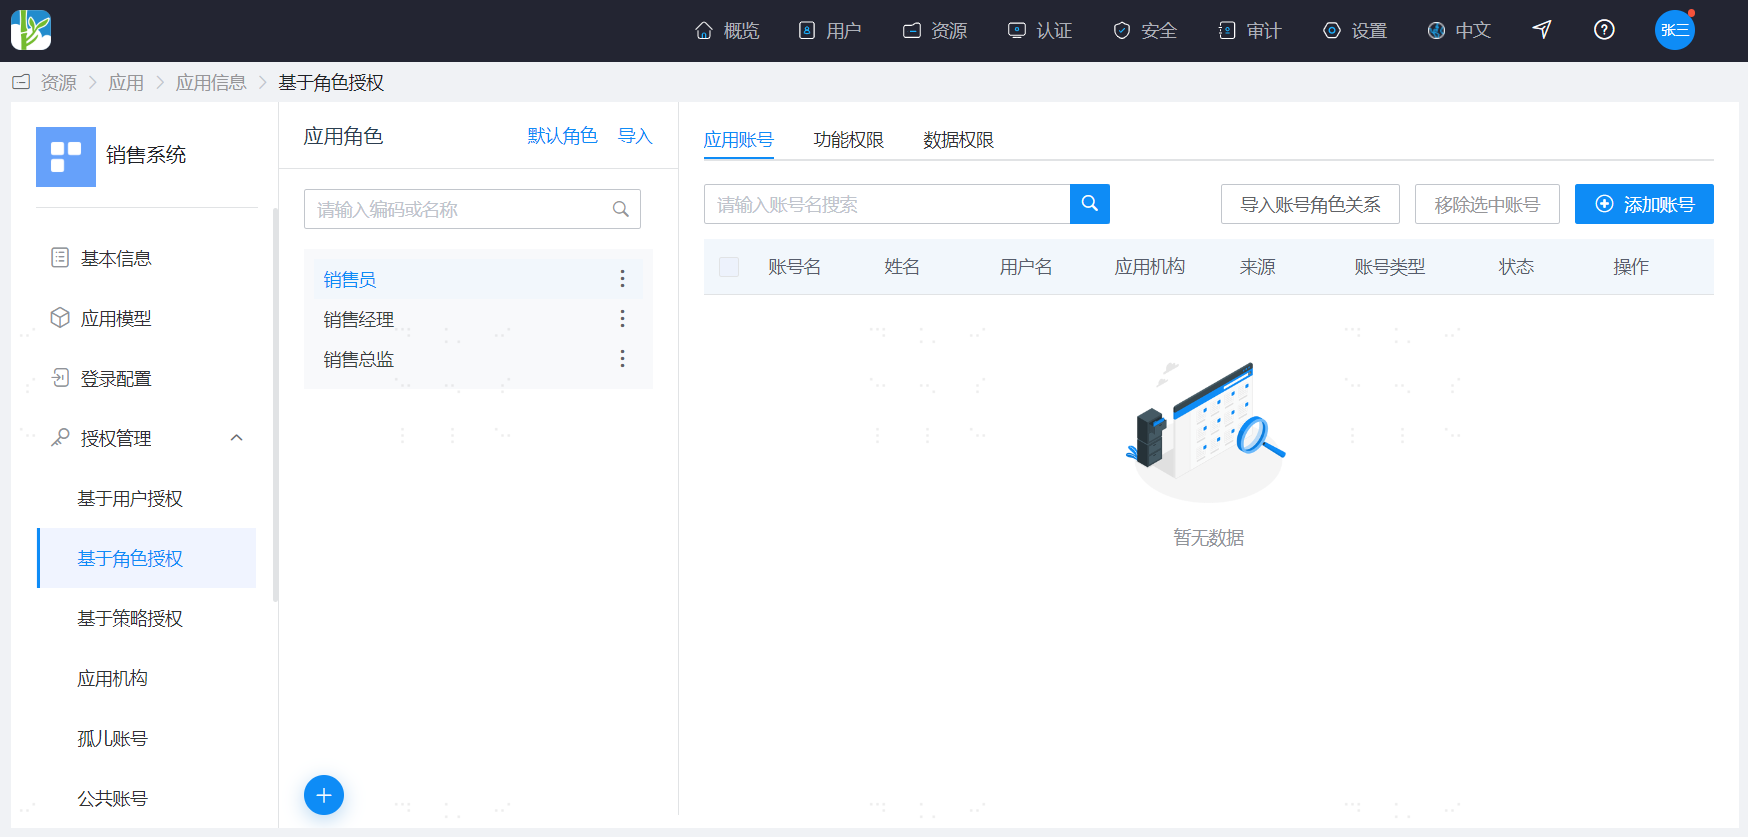Open the three-dot menu for 销售总监

pyautogui.click(x=622, y=358)
